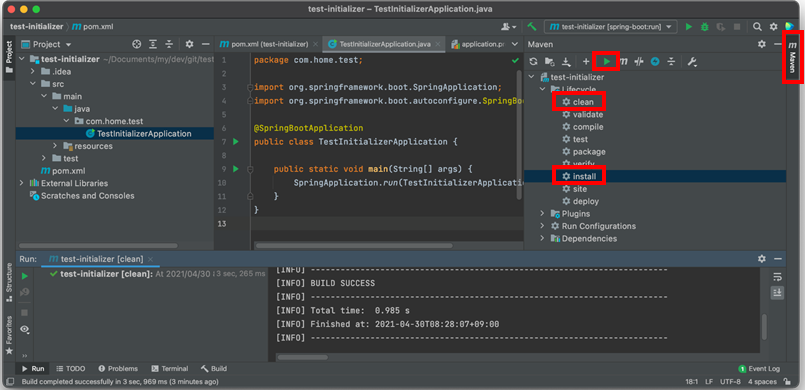The height and width of the screenshot is (390, 805).
Task: Expand the .idea folder
Action: click(32, 71)
